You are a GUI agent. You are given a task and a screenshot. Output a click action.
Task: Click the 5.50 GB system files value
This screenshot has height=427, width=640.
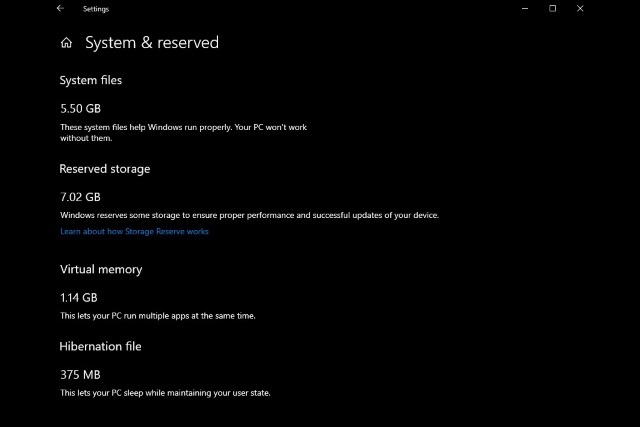80,107
